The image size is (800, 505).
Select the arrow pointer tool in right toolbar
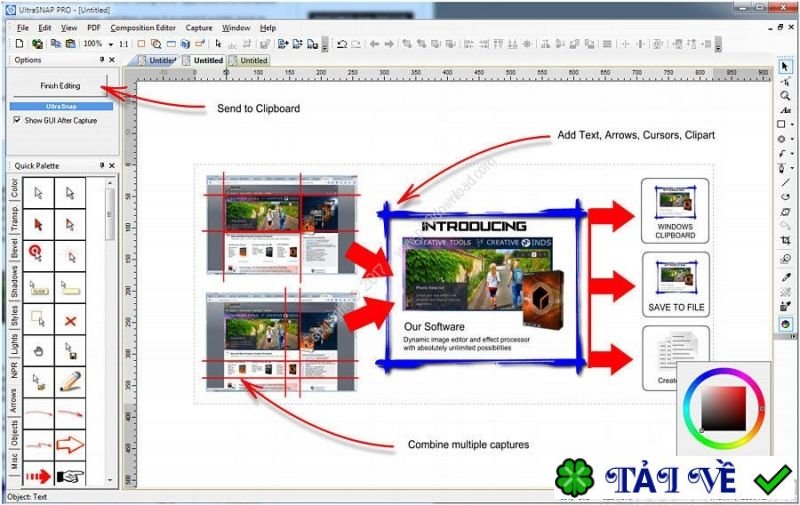[785, 67]
